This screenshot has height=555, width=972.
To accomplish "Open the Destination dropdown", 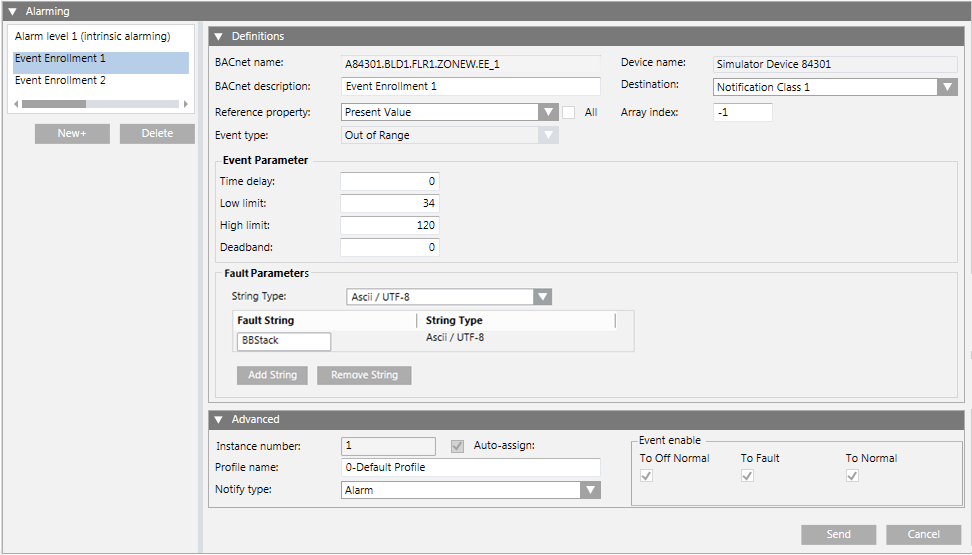I will click(x=947, y=87).
